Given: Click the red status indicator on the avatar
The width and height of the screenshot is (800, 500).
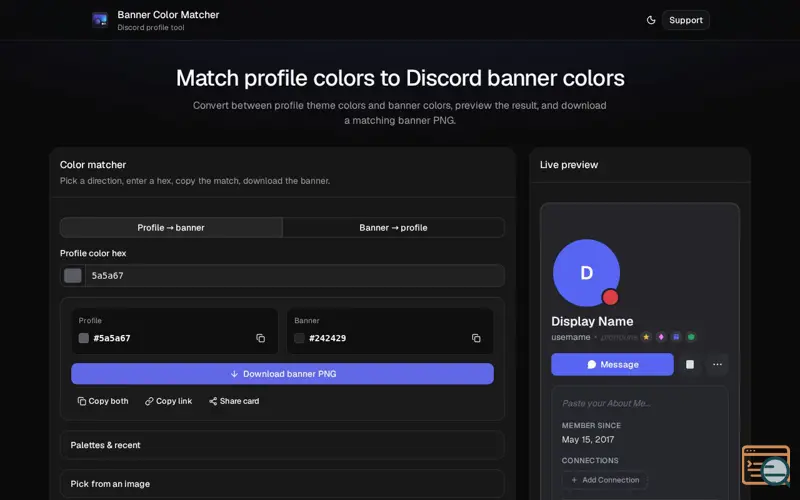Looking at the screenshot, I should coord(610,297).
